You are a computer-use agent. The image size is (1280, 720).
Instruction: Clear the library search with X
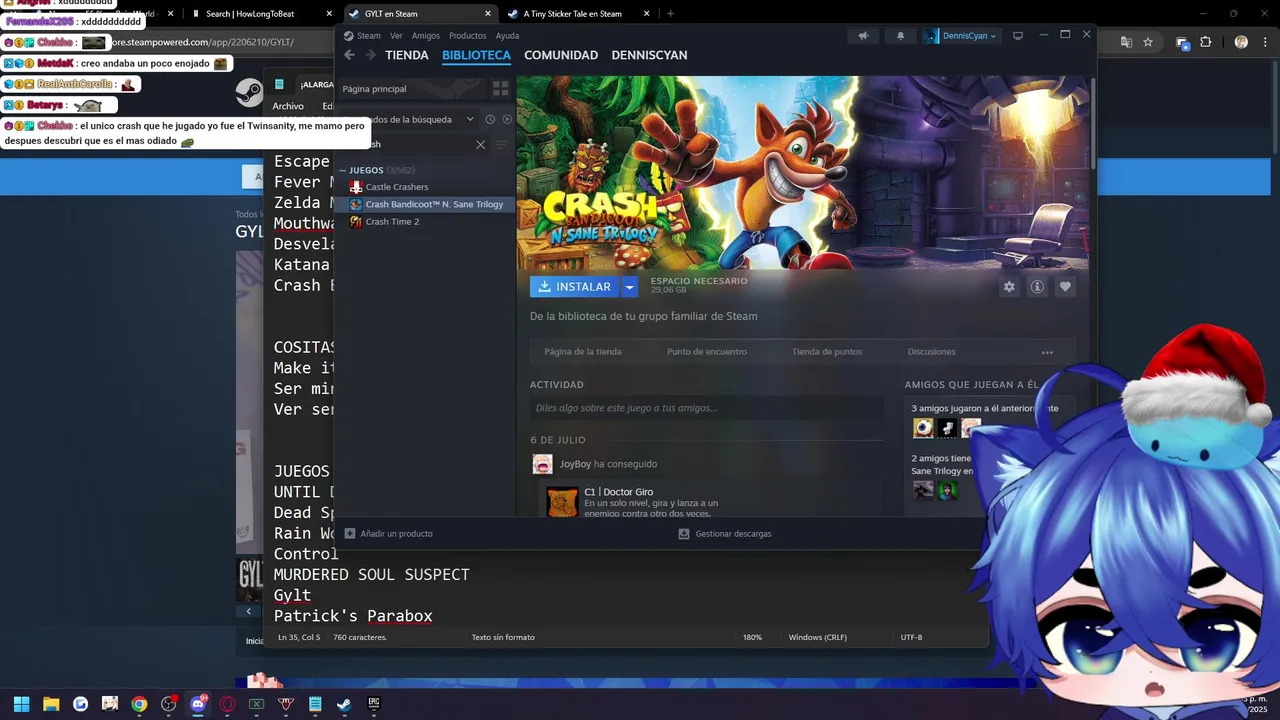(480, 145)
